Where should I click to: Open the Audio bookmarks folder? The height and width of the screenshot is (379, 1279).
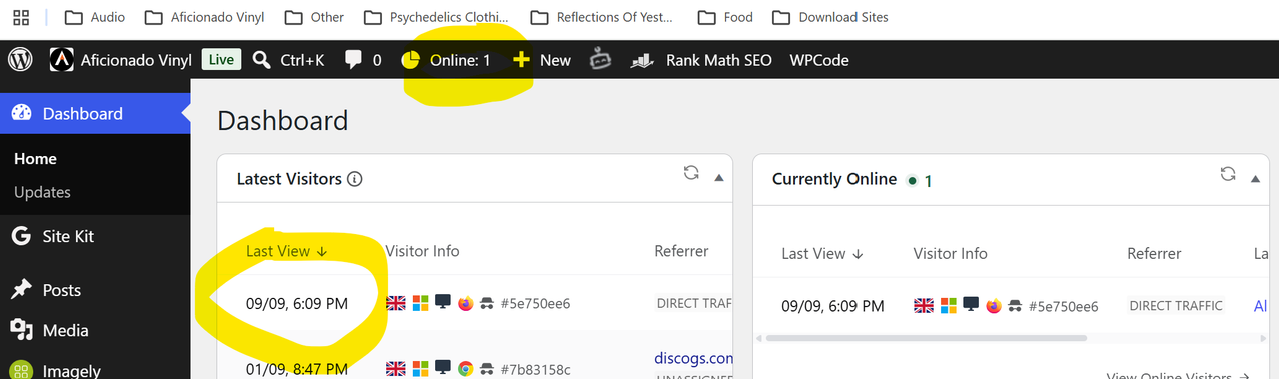click(95, 17)
